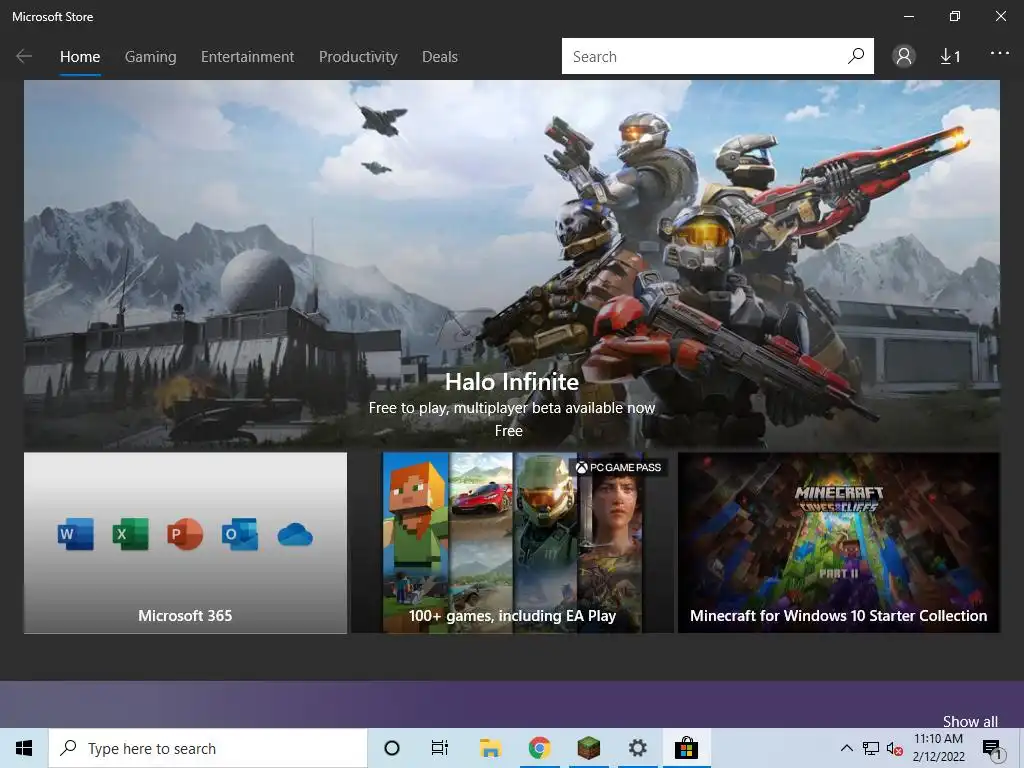1024x768 pixels.
Task: Close the Microsoft Store window
Action: point(1000,16)
